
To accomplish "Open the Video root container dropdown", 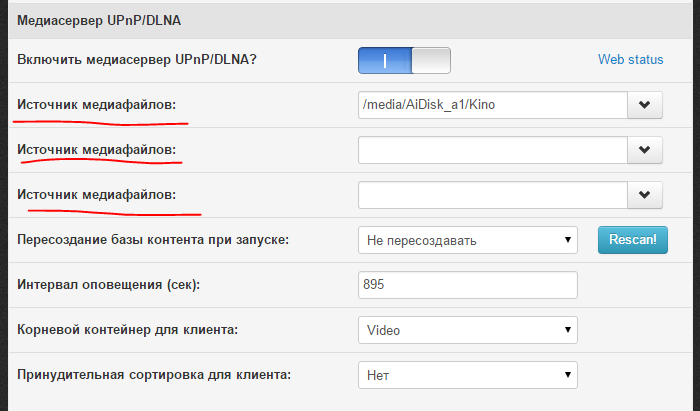I will [x=467, y=330].
